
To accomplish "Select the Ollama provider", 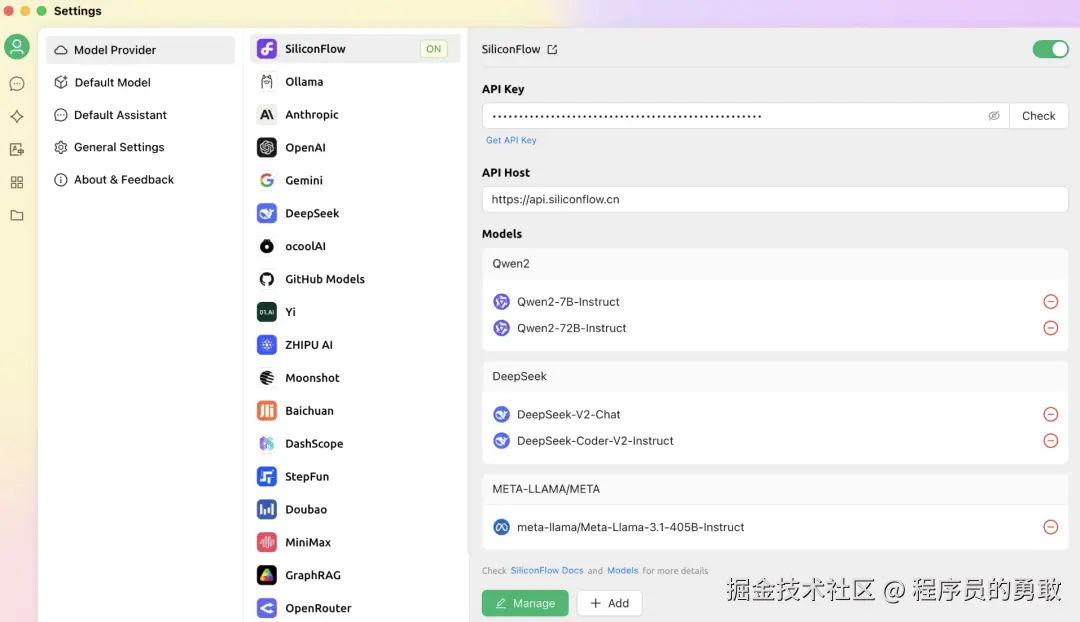I will tap(354, 82).
